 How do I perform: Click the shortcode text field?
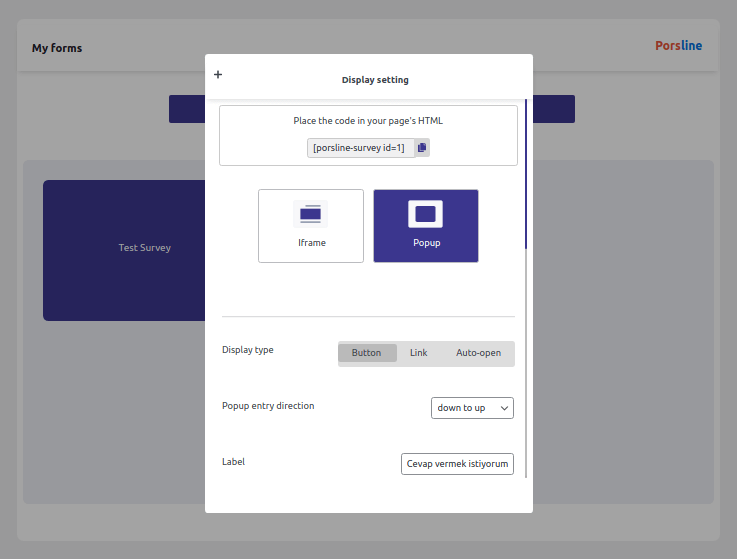[x=361, y=148]
